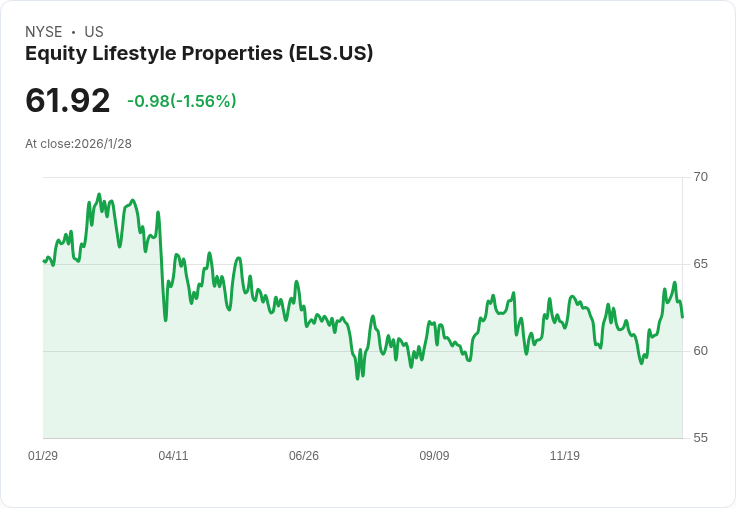This screenshot has width=736, height=508.
Task: Click the 11/19 date on the time axis
Action: (x=565, y=456)
